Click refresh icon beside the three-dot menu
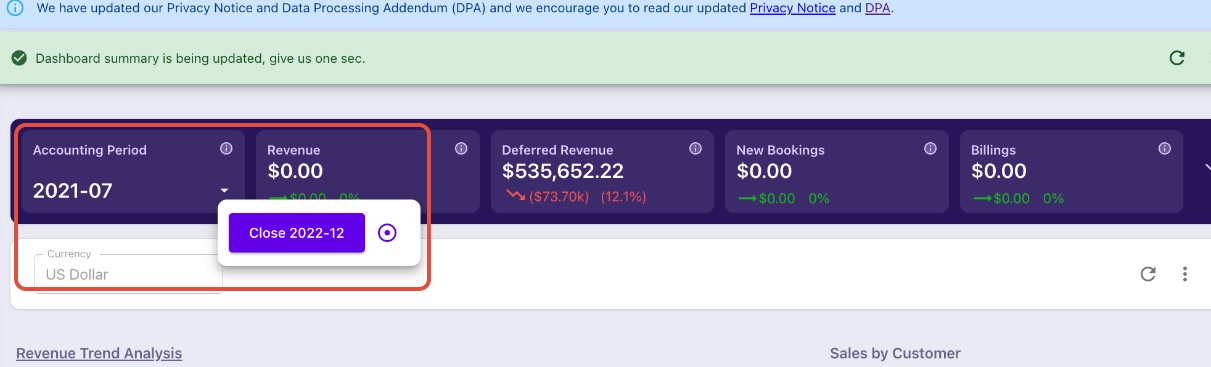This screenshot has width=1211, height=367. point(1148,274)
